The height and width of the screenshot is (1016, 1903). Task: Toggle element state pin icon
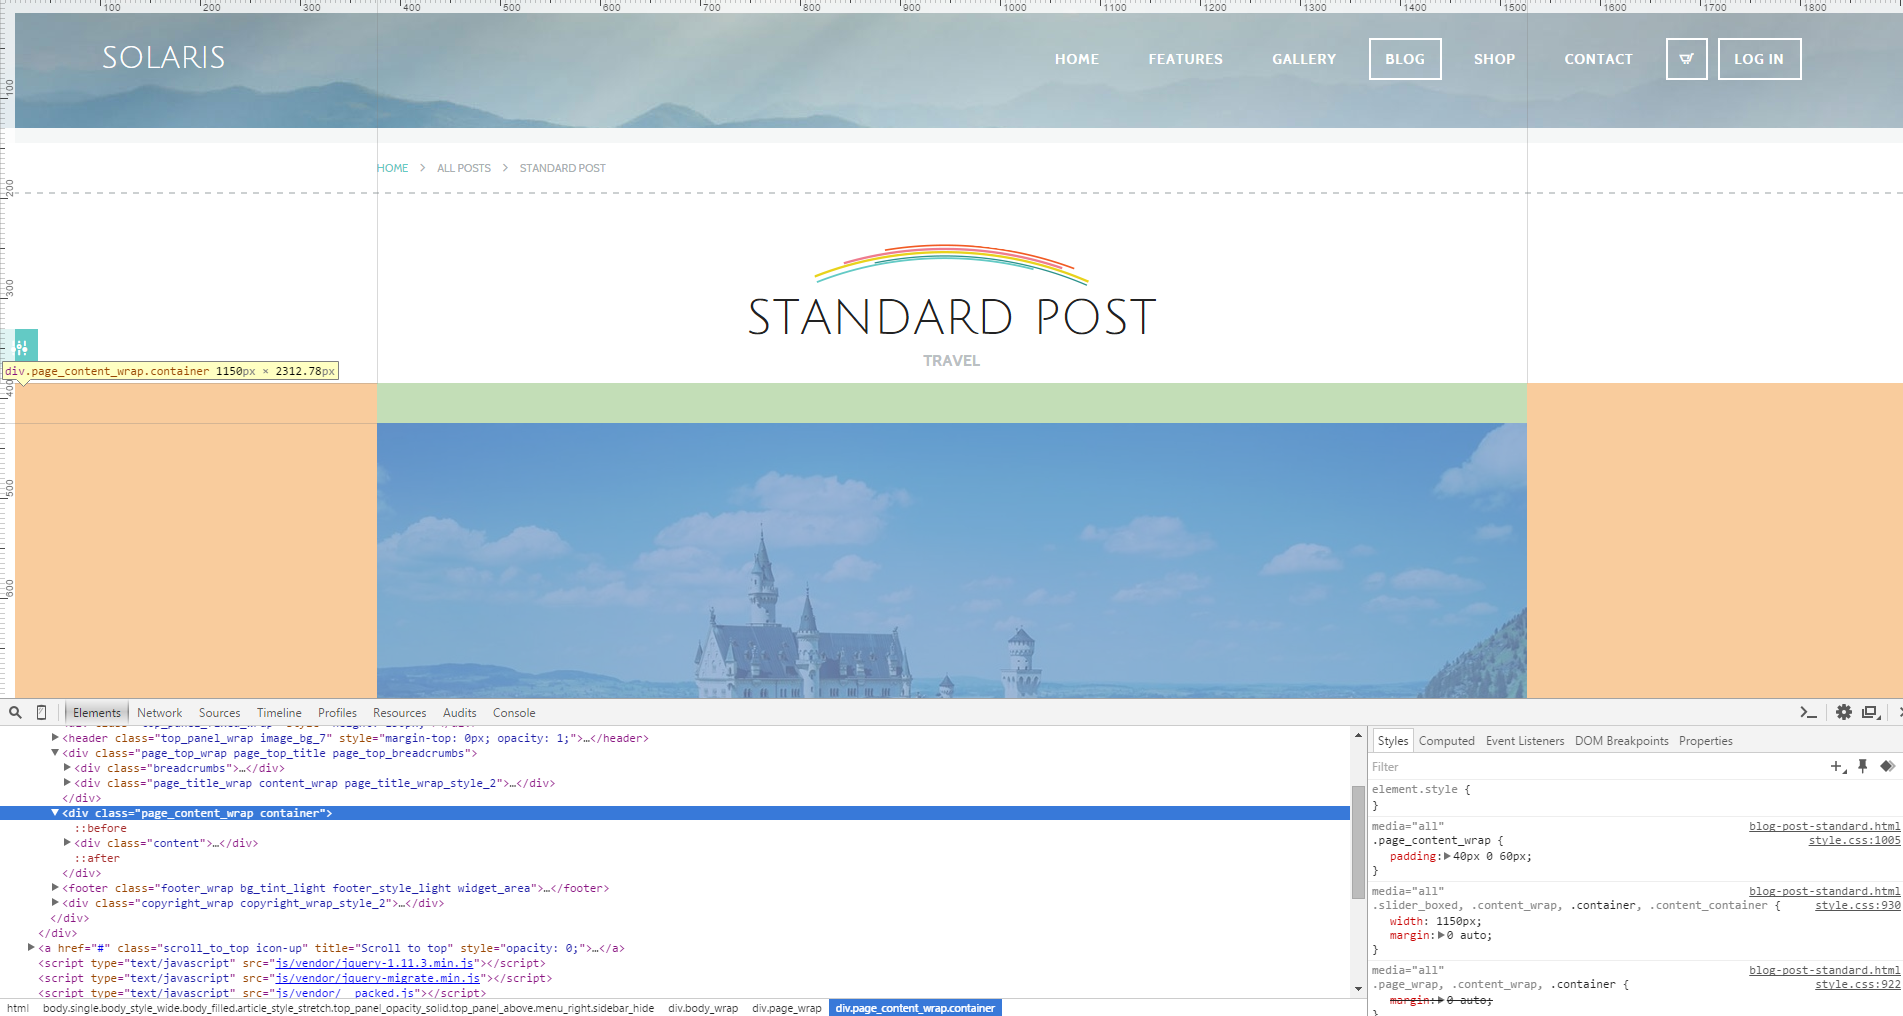pyautogui.click(x=1862, y=767)
